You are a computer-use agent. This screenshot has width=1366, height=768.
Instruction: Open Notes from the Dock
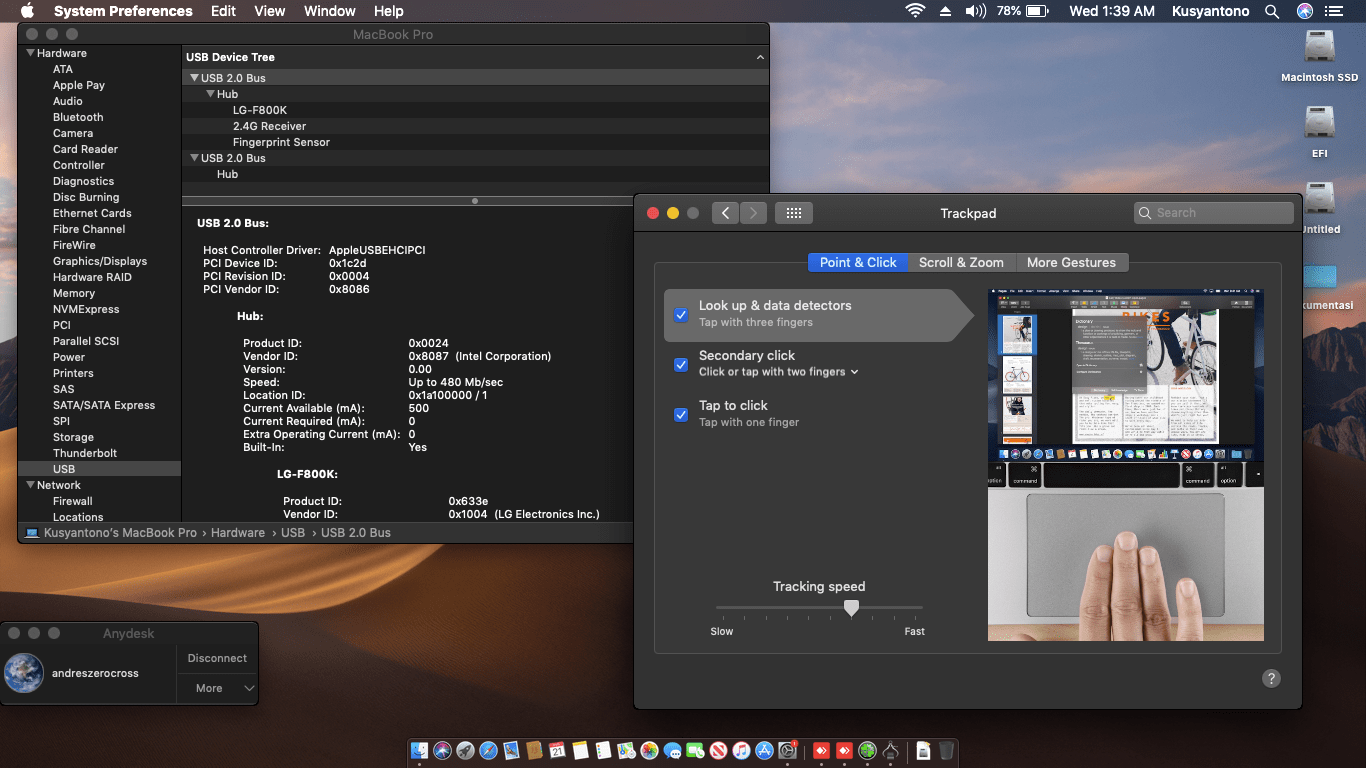[580, 751]
